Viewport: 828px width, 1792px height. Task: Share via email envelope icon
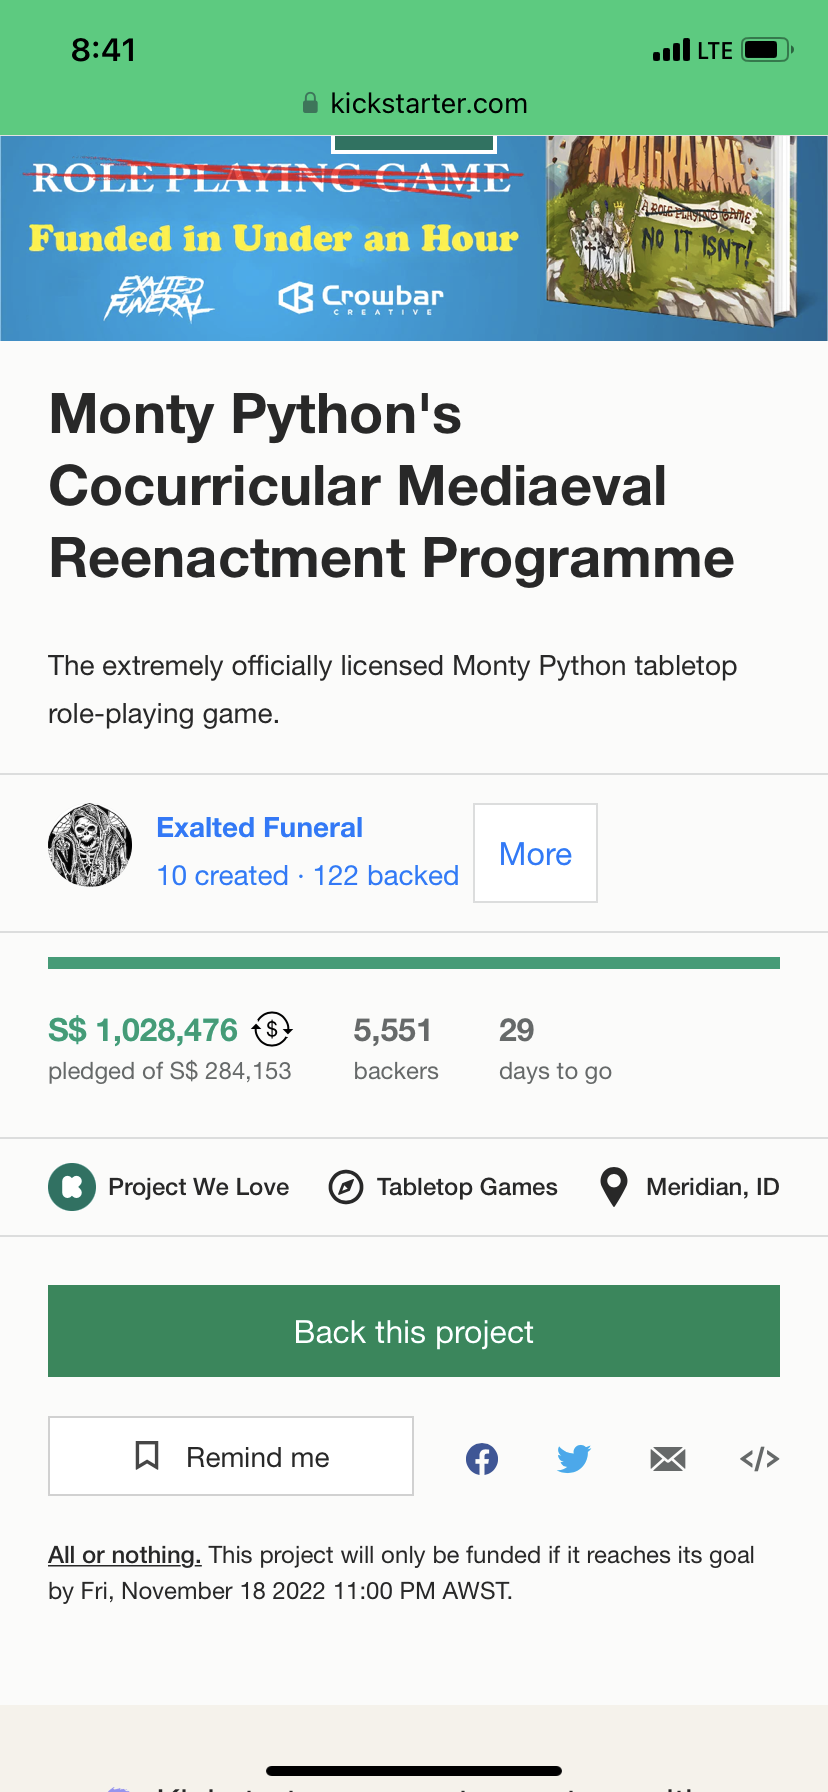667,1459
